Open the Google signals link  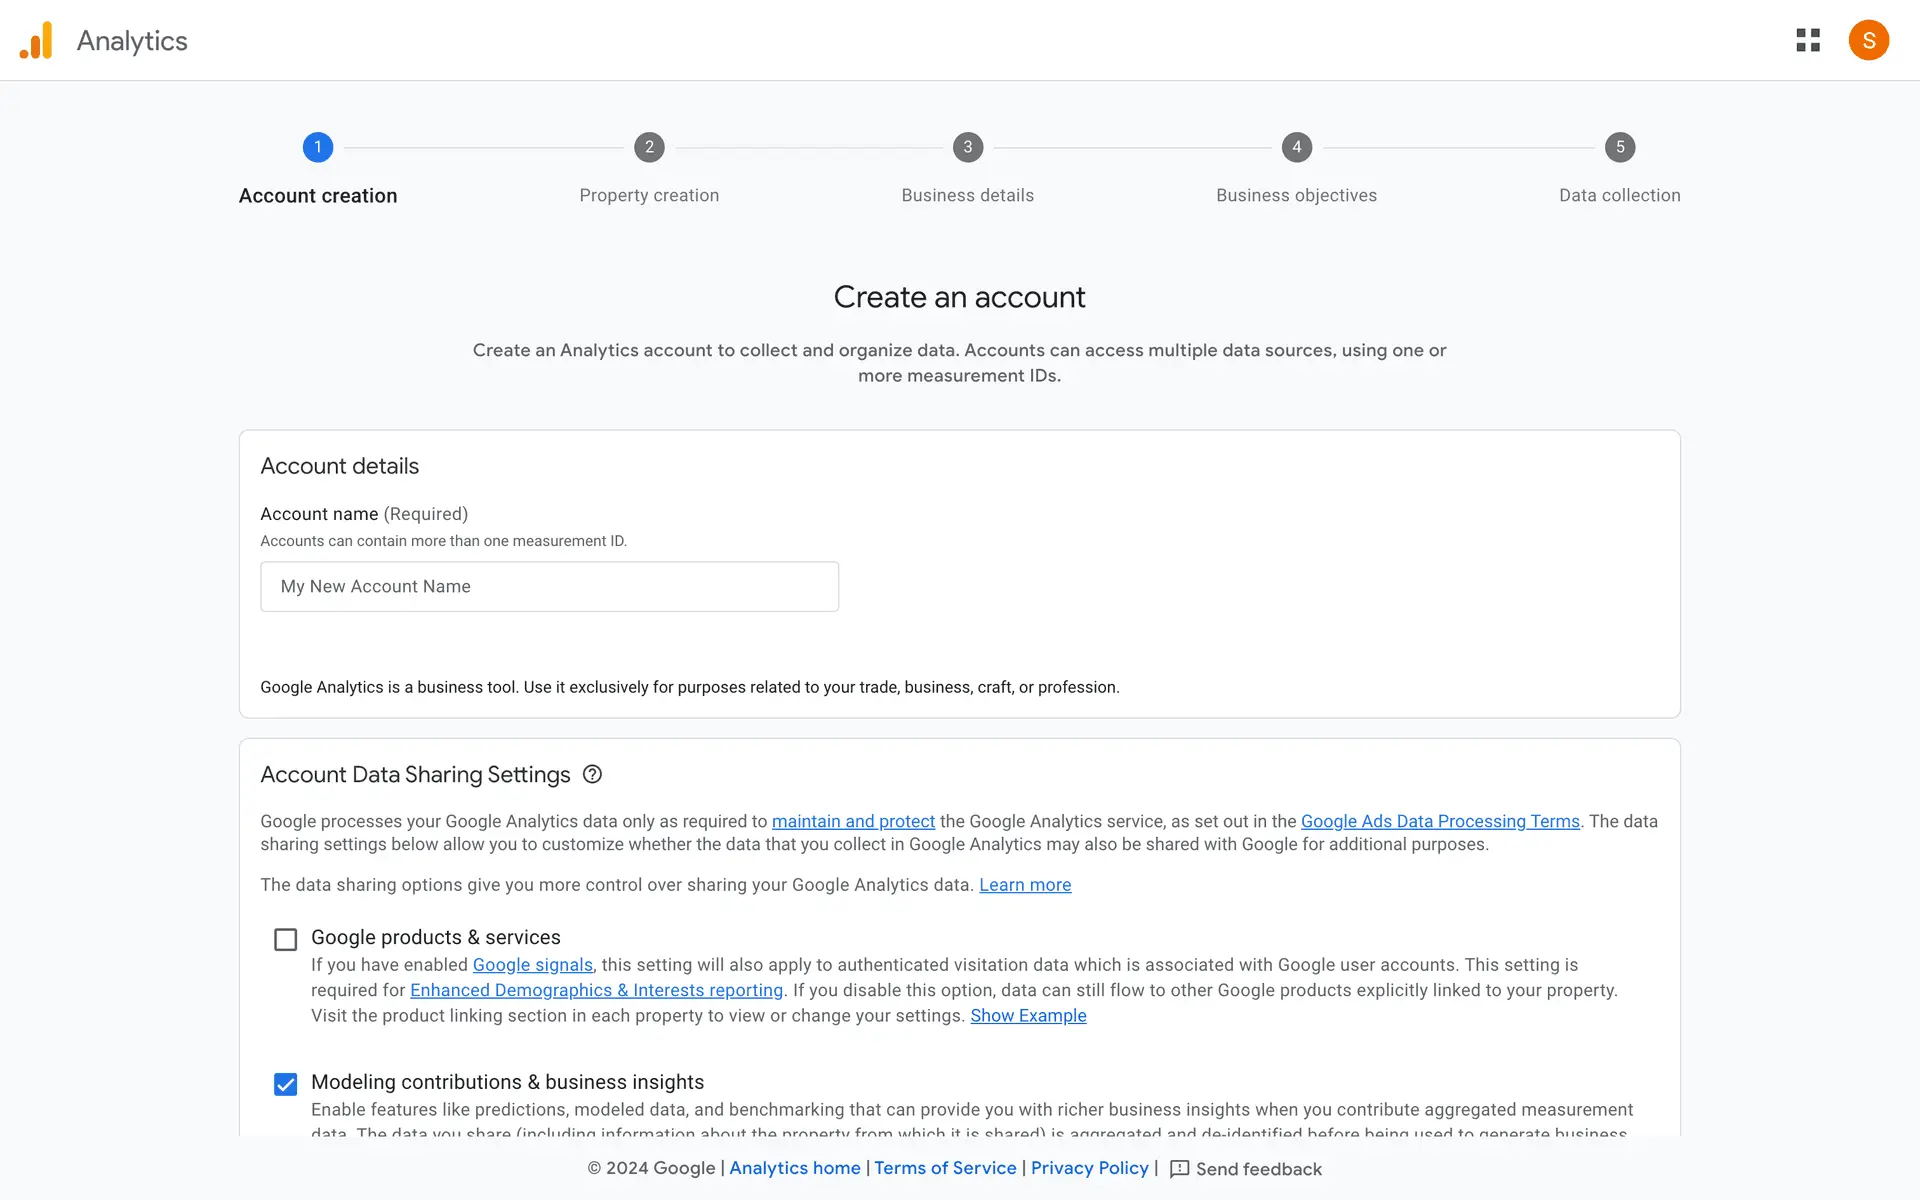(x=532, y=965)
